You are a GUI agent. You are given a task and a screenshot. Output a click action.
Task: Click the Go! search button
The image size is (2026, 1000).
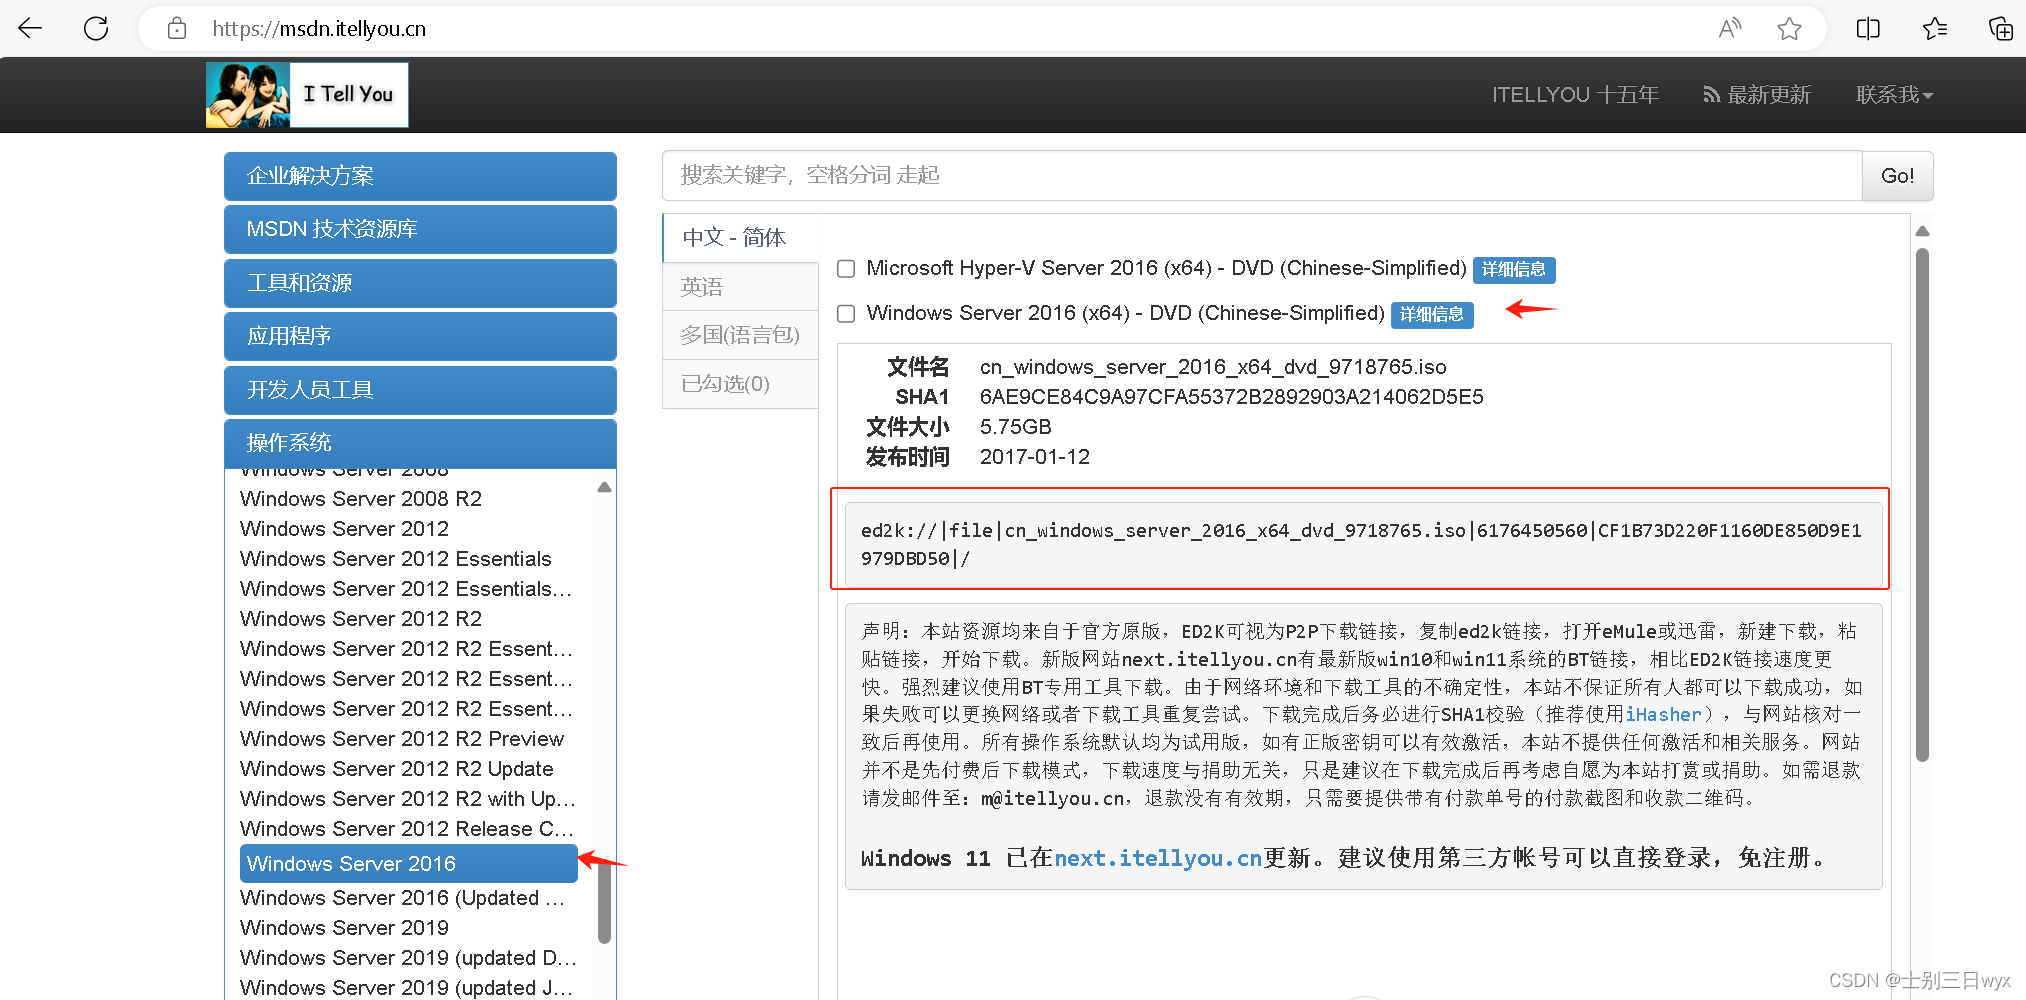(x=1897, y=176)
